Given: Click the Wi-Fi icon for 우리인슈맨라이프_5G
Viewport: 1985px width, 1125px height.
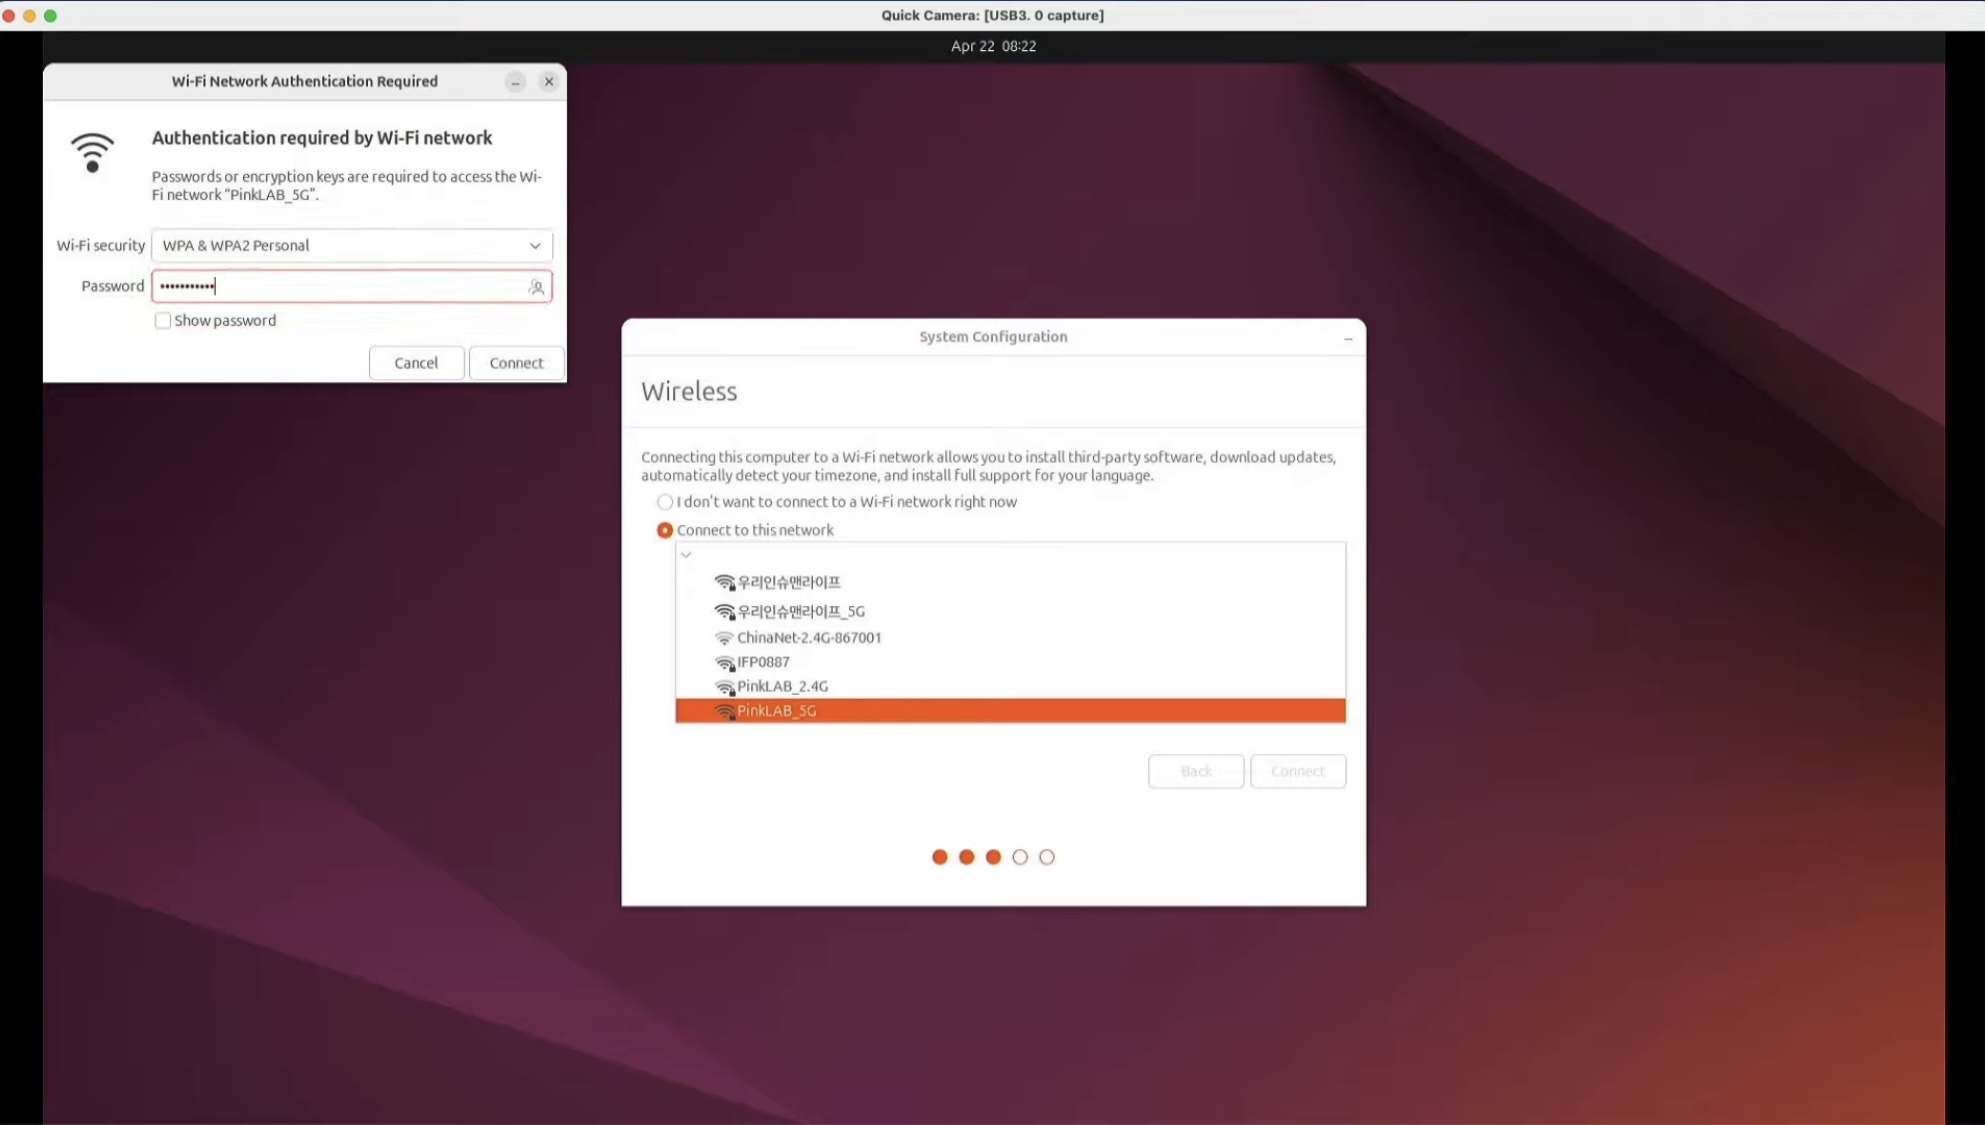Looking at the screenshot, I should tap(725, 611).
